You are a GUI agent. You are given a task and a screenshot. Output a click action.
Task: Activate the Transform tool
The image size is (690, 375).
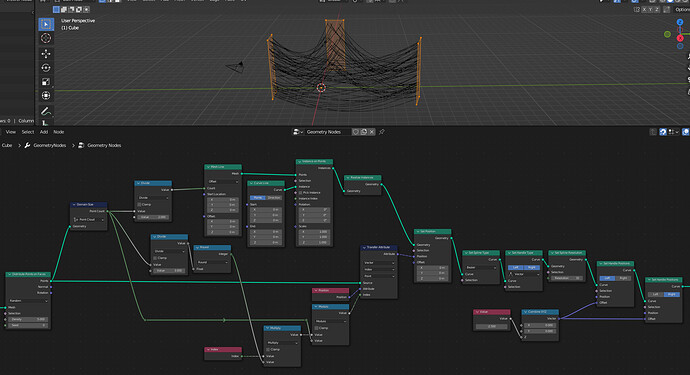[x=46, y=96]
